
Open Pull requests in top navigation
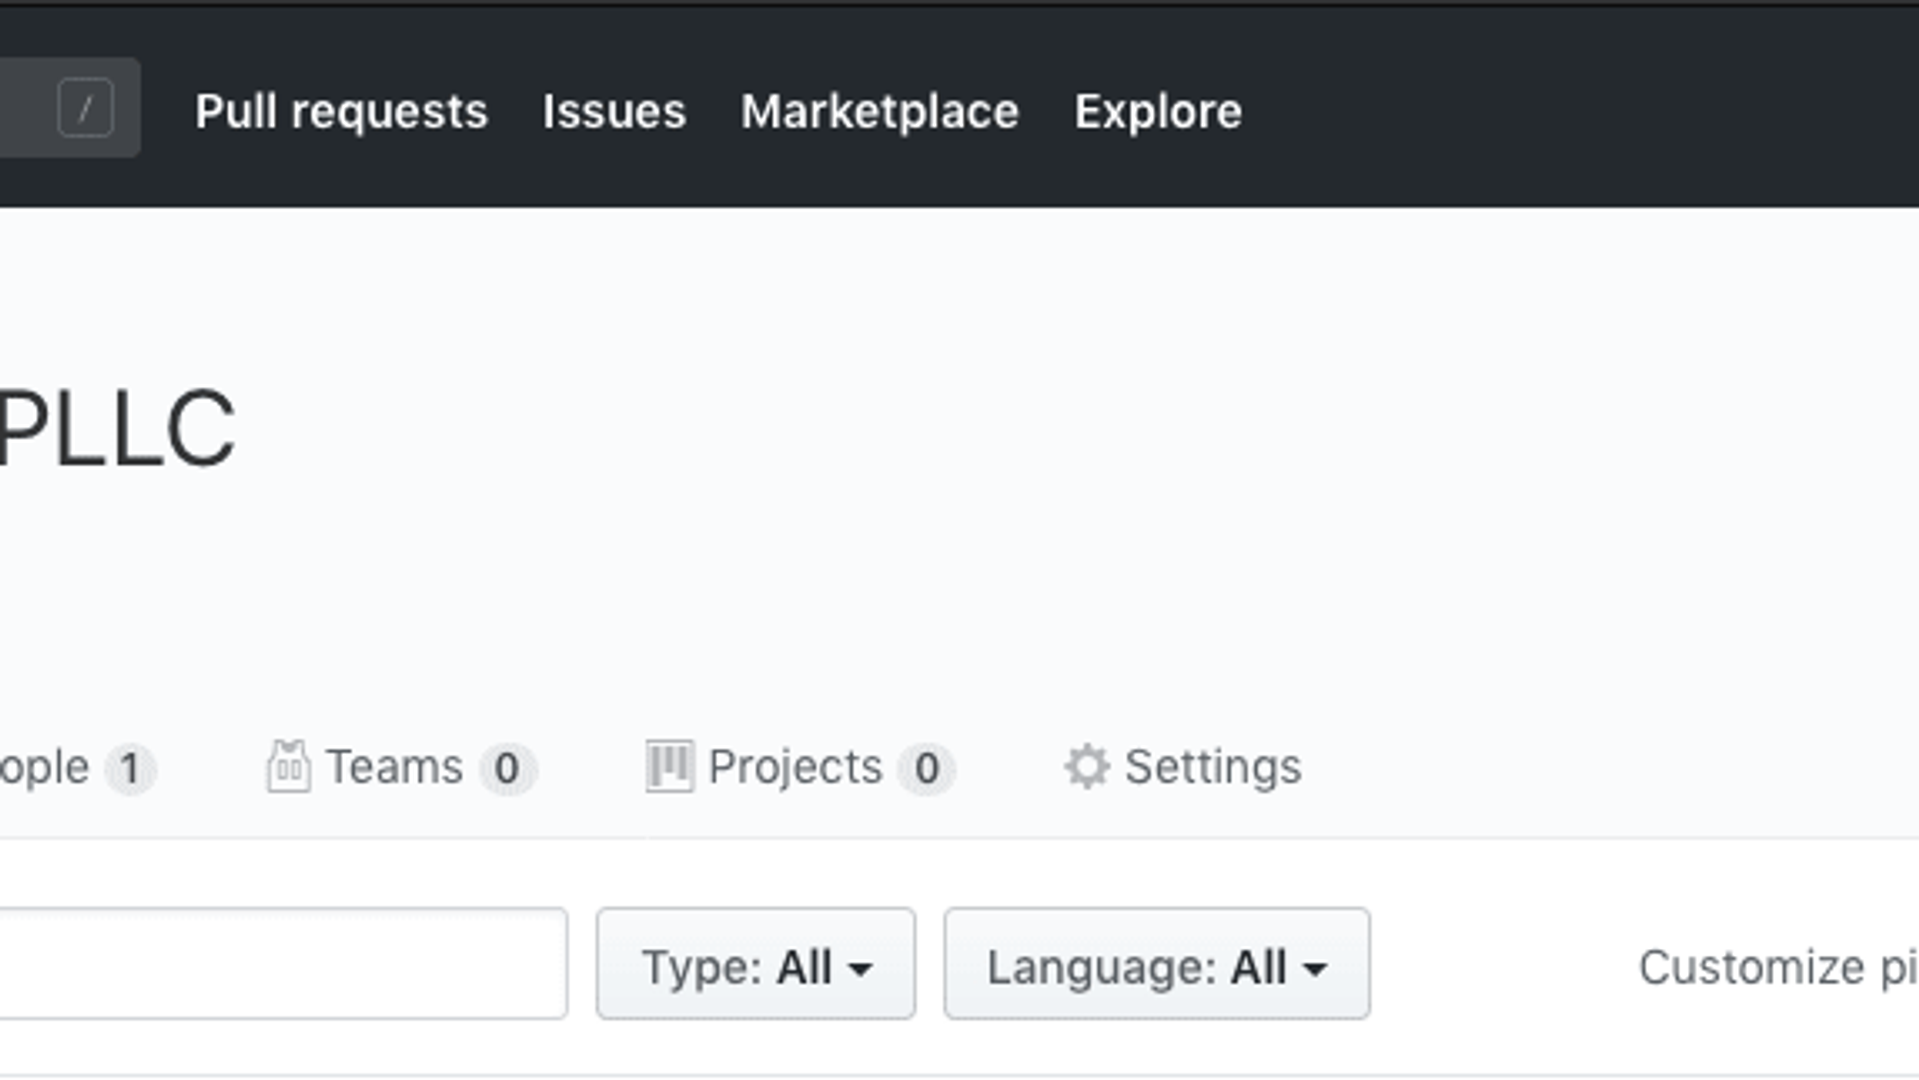(341, 111)
